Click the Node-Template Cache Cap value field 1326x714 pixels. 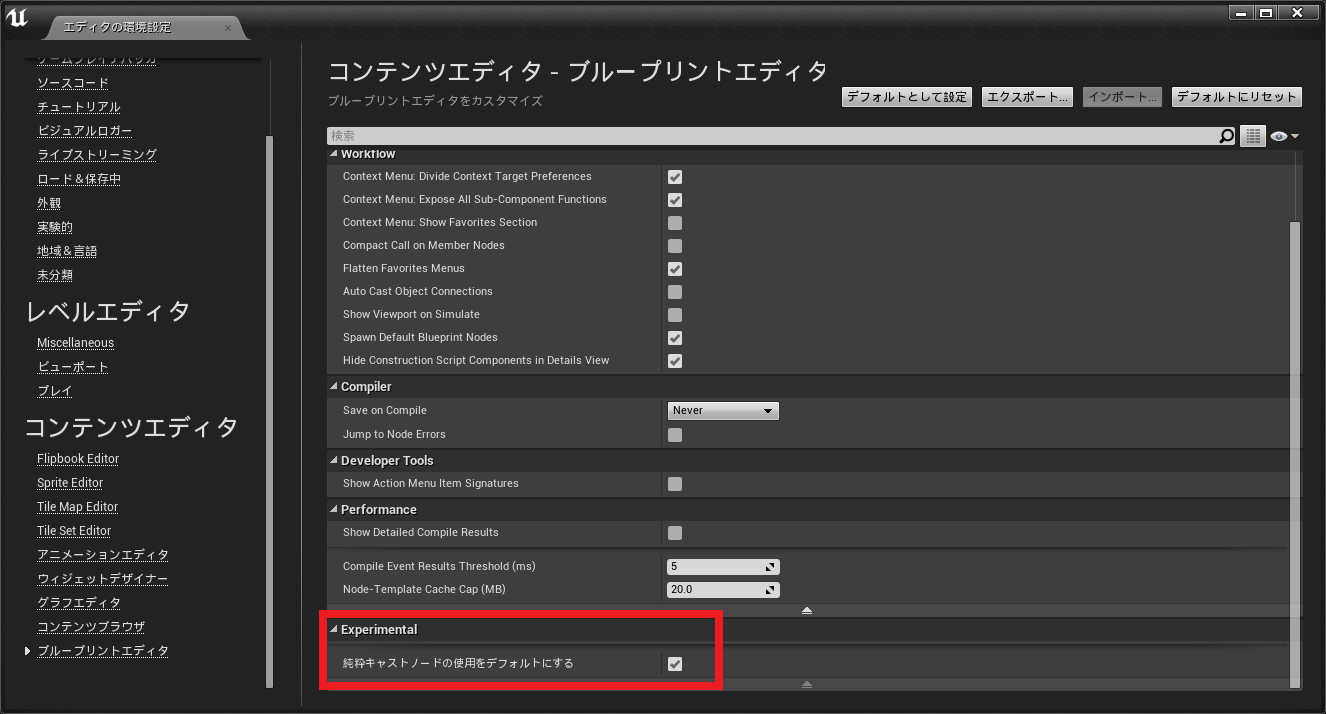tap(723, 589)
